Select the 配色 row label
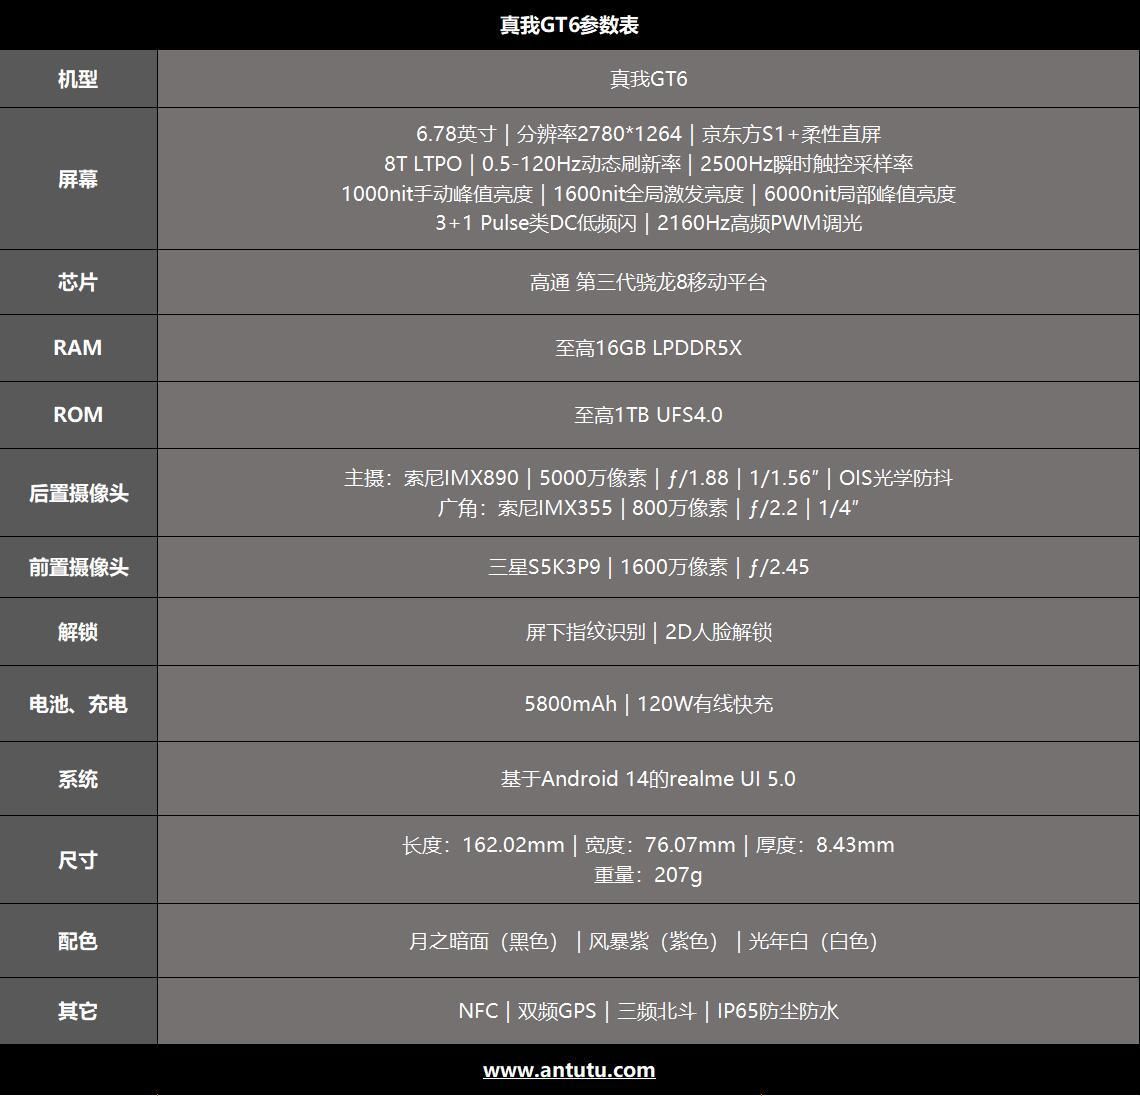 click(x=78, y=941)
